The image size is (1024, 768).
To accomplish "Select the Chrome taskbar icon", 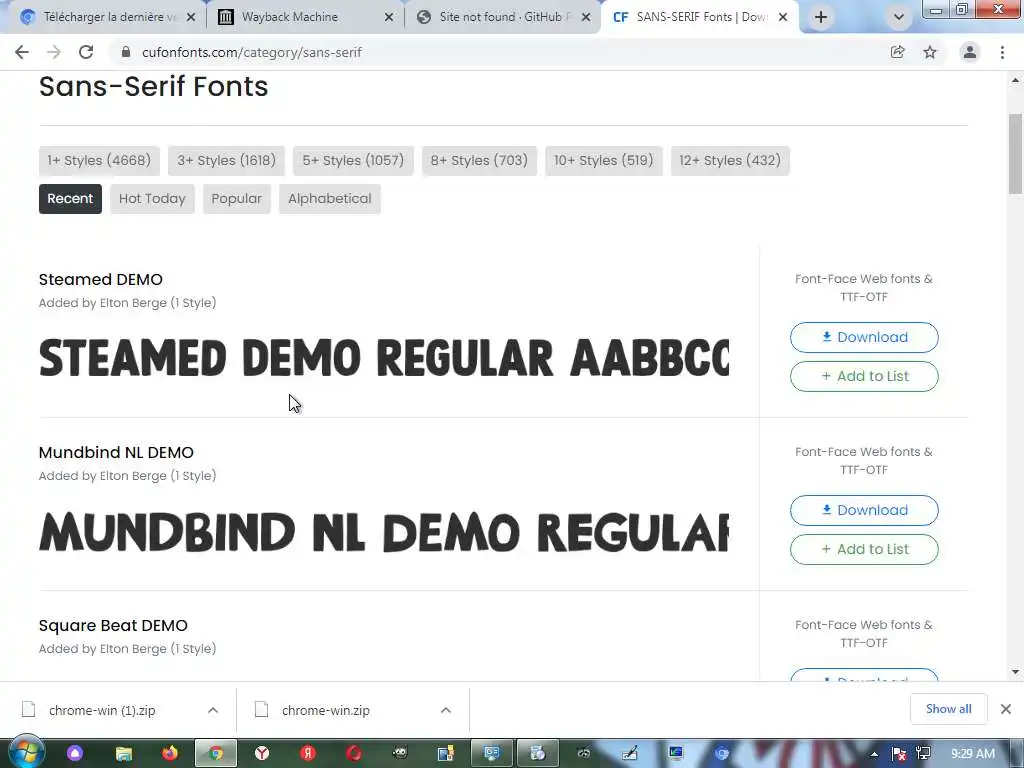I will pyautogui.click(x=216, y=754).
